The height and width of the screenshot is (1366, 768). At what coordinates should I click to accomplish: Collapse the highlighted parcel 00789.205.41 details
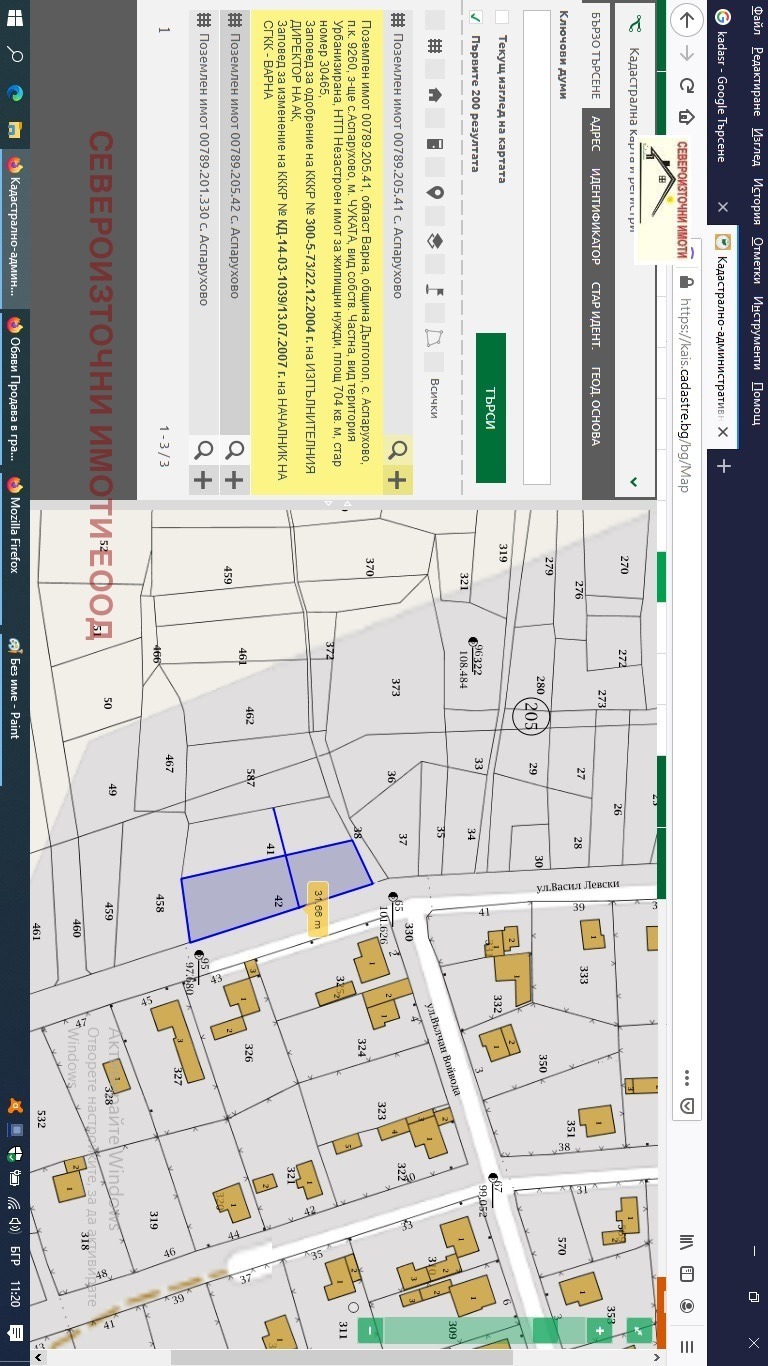(x=397, y=481)
